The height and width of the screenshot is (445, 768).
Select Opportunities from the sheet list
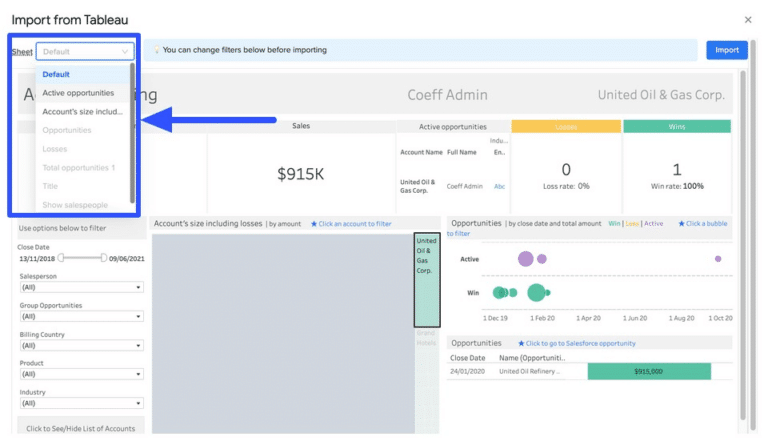pos(82,130)
